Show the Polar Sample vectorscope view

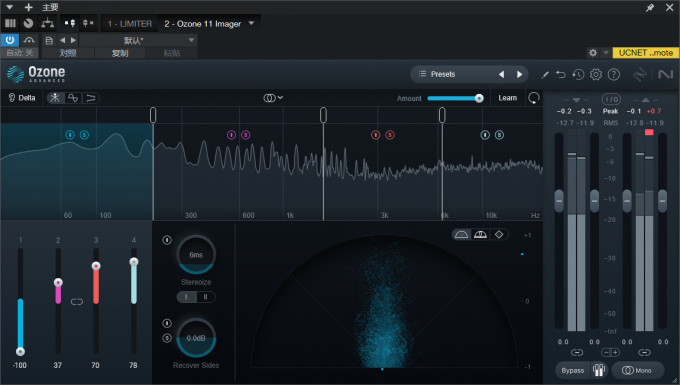pyautogui.click(x=461, y=235)
